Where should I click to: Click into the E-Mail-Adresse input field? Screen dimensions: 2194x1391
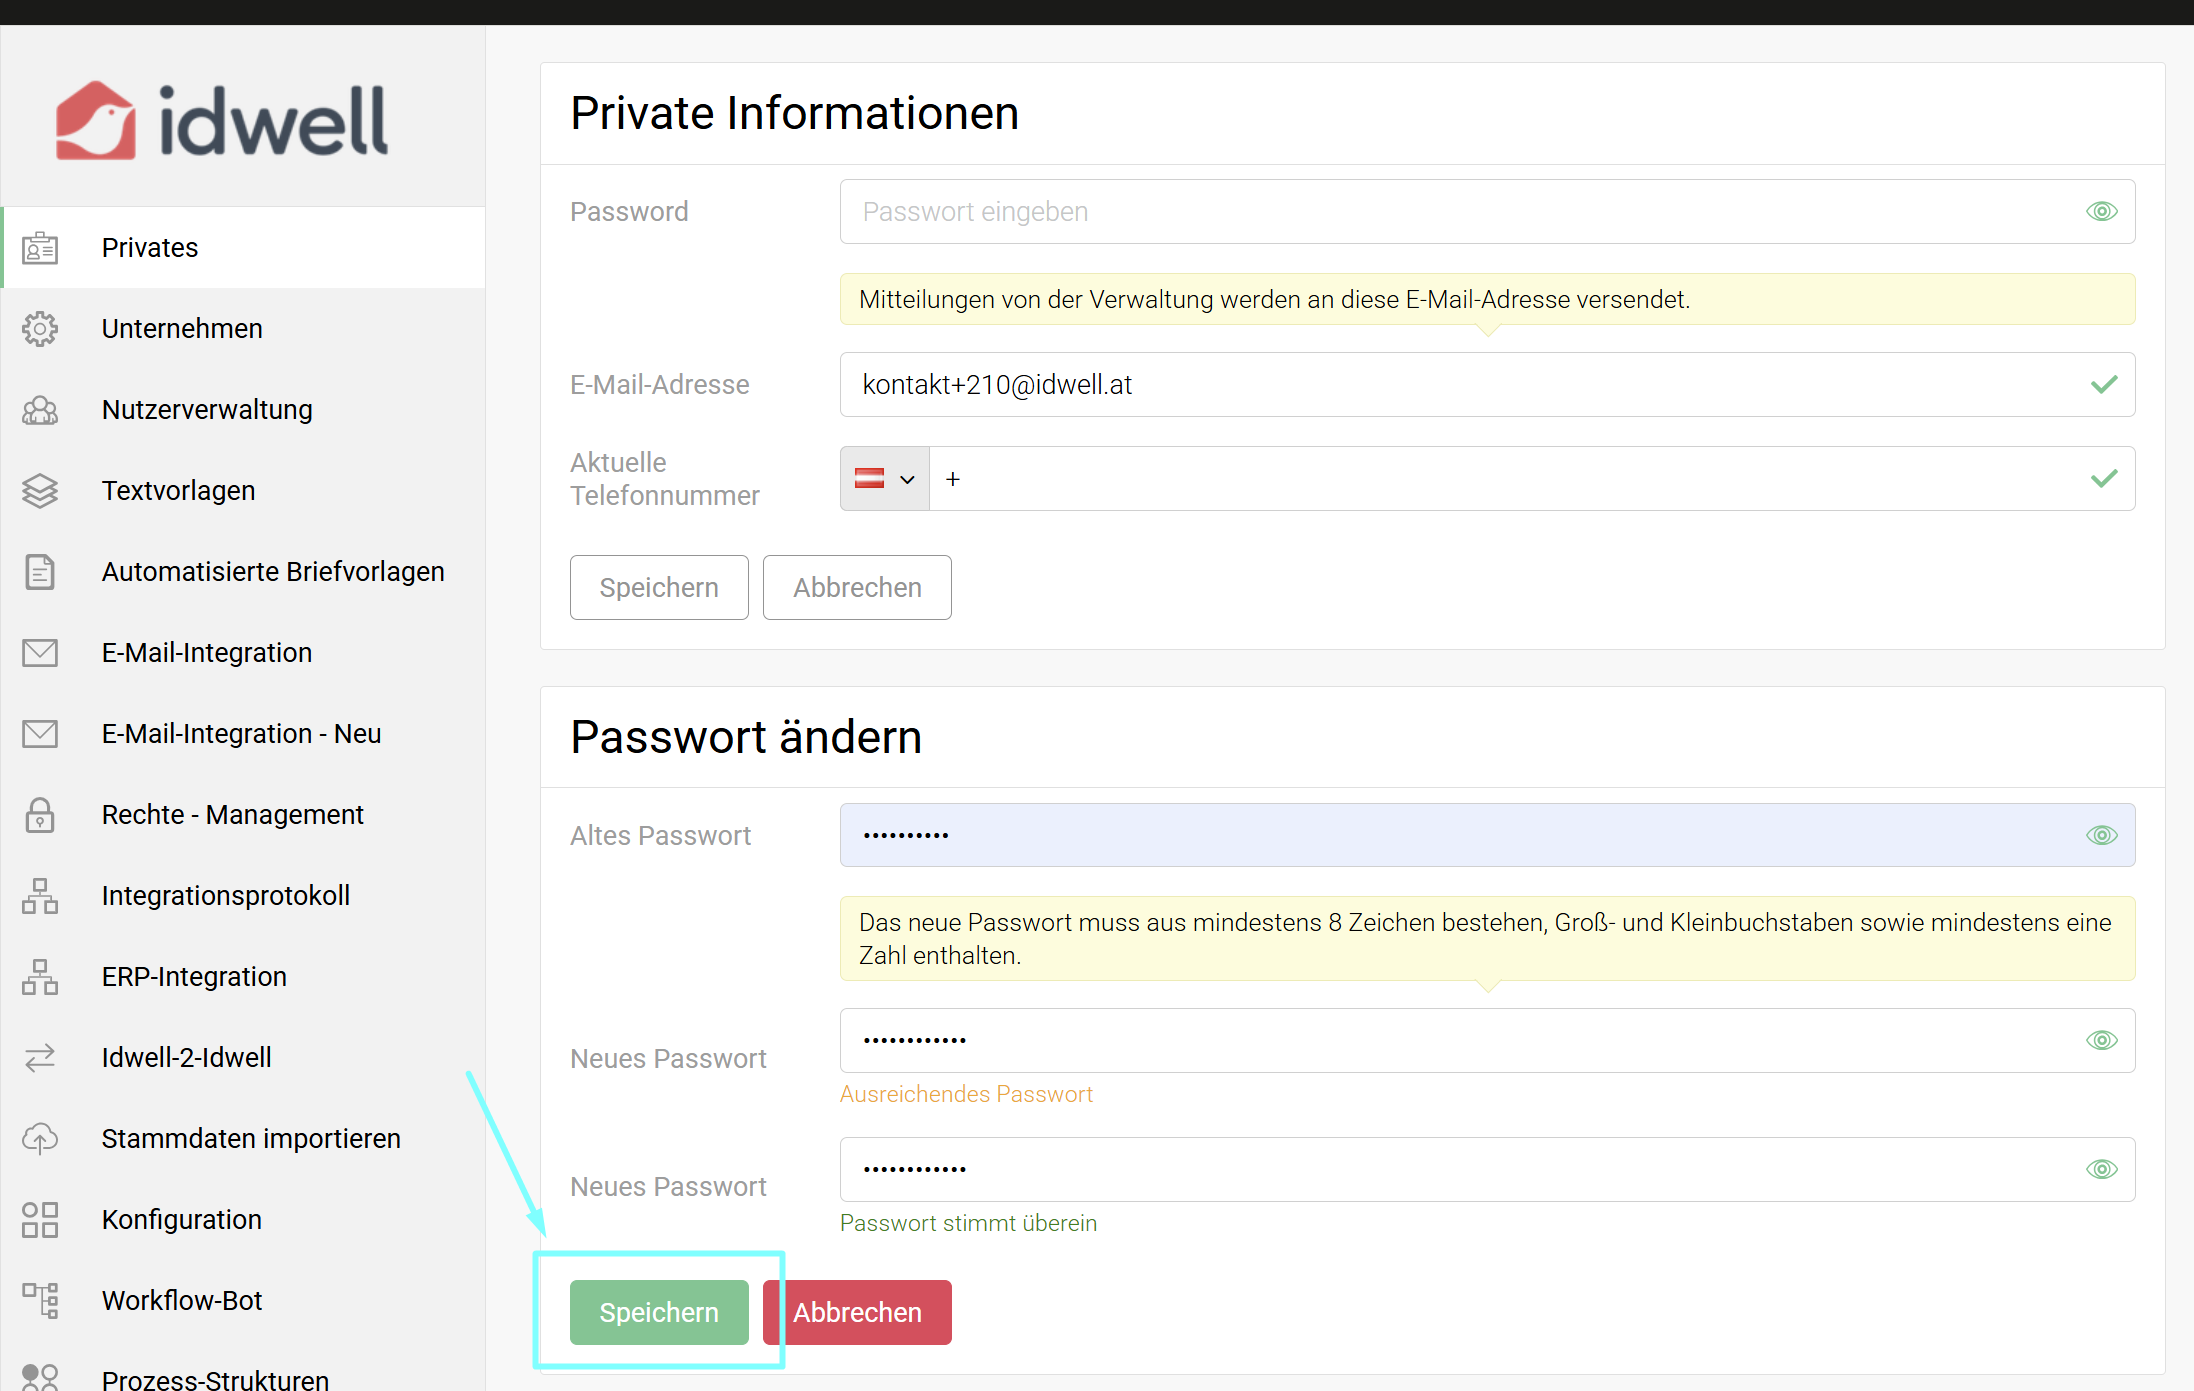pos(1460,385)
